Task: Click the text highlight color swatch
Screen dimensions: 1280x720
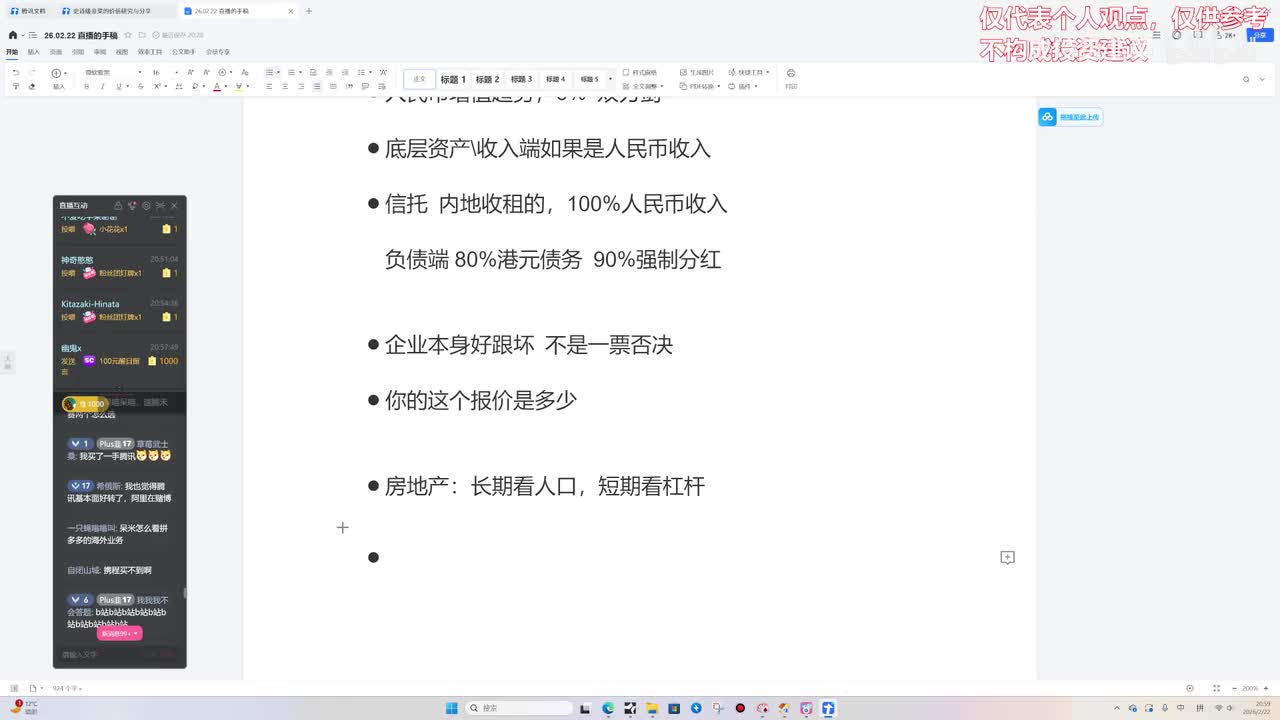Action: click(x=239, y=87)
